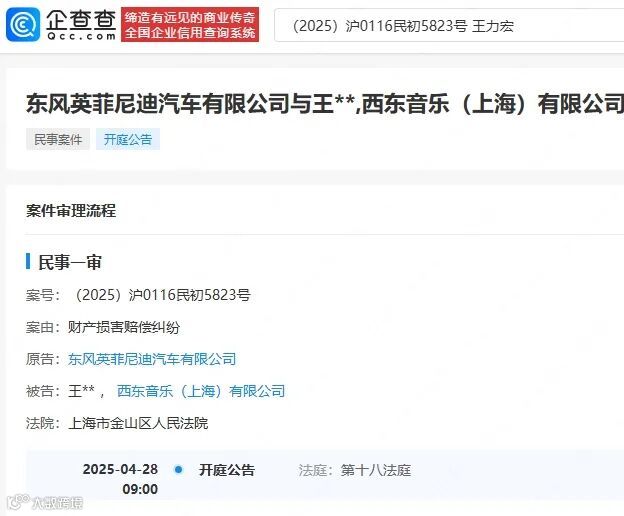624x516 pixels.
Task: Click the blue timeline dot for 开庭公告
Action: point(179,470)
